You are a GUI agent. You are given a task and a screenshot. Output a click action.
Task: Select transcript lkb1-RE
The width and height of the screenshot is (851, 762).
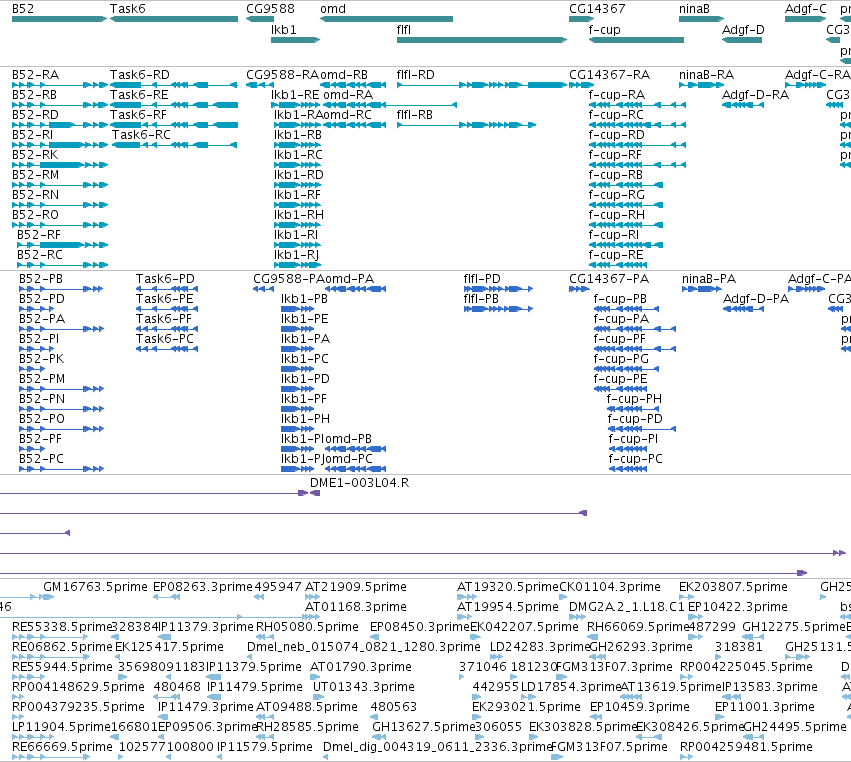295,94
